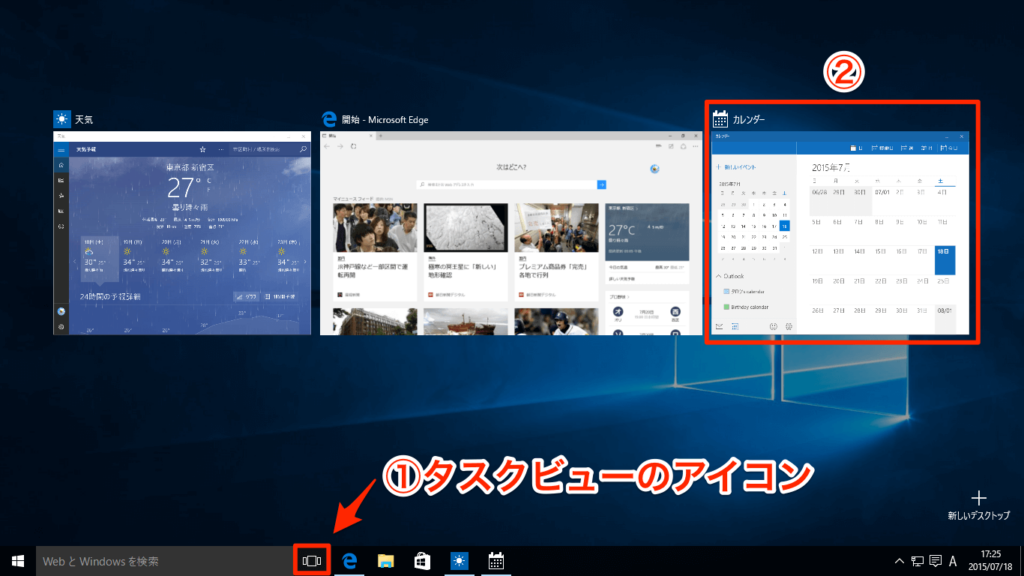
Task: Open the taskbar clock and date
Action: click(x=990, y=561)
